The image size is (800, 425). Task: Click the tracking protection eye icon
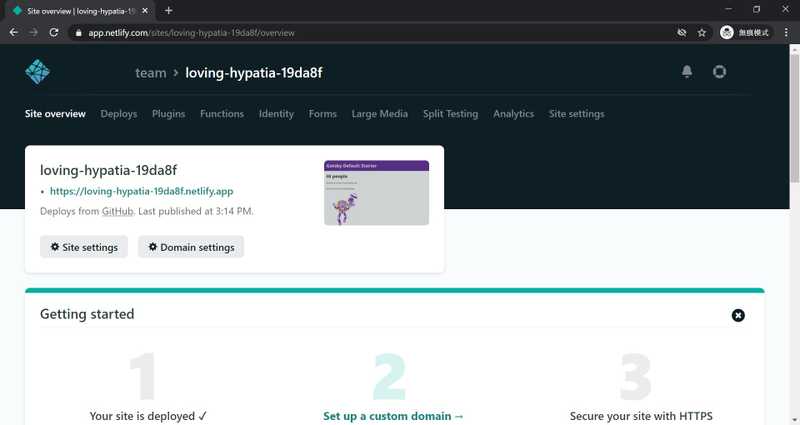tap(681, 32)
